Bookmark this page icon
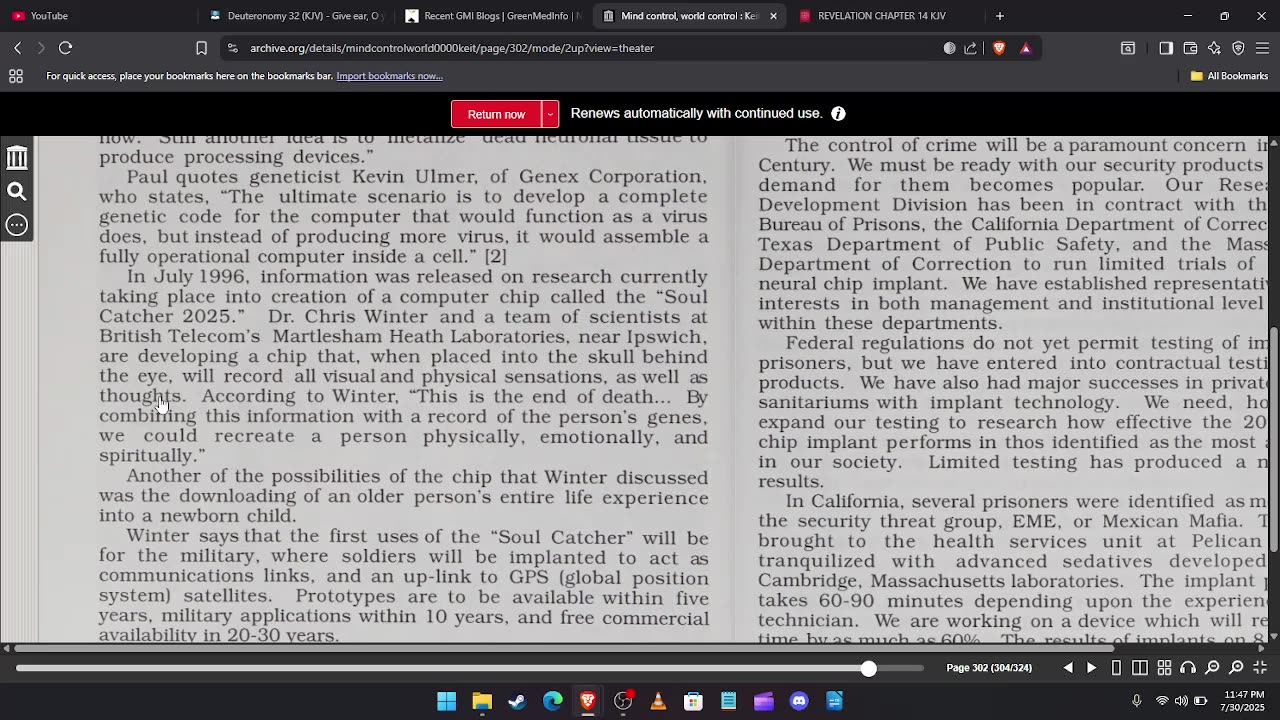Screen dimensions: 1280x720 click(201, 48)
